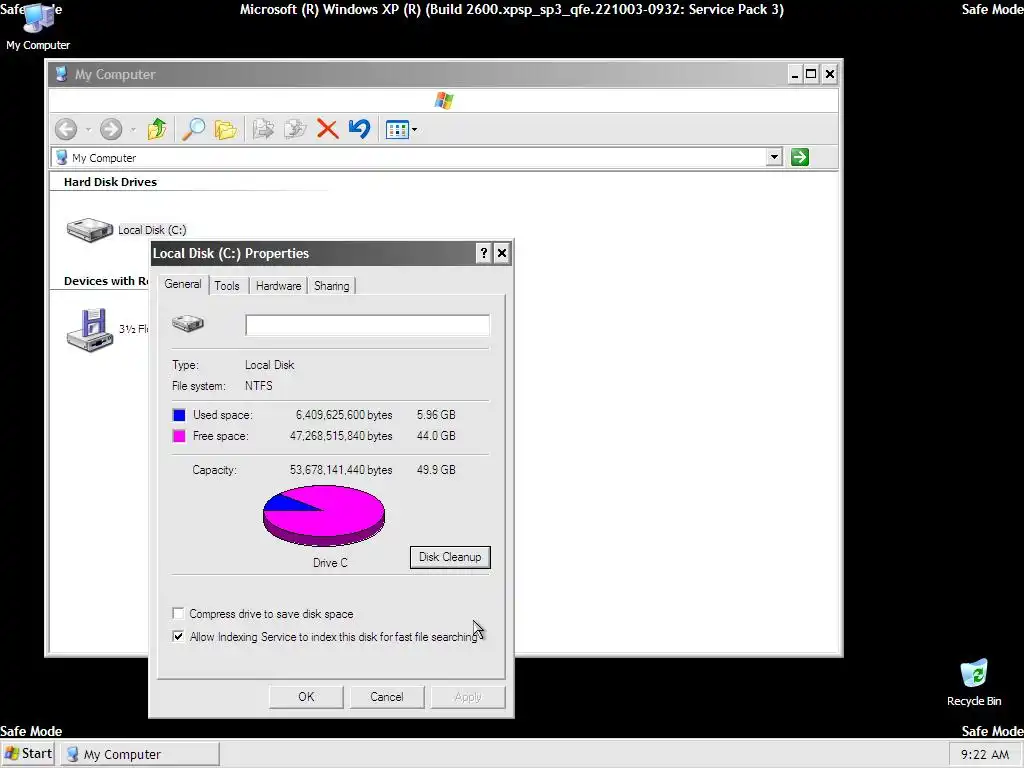The image size is (1024, 768).
Task: Toggle the Folders pane icon
Action: coord(225,129)
